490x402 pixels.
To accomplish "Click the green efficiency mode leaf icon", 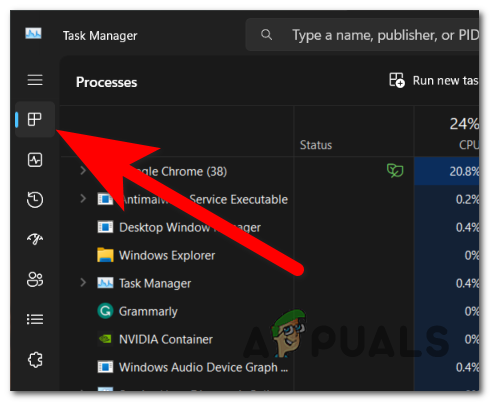I will (x=395, y=171).
